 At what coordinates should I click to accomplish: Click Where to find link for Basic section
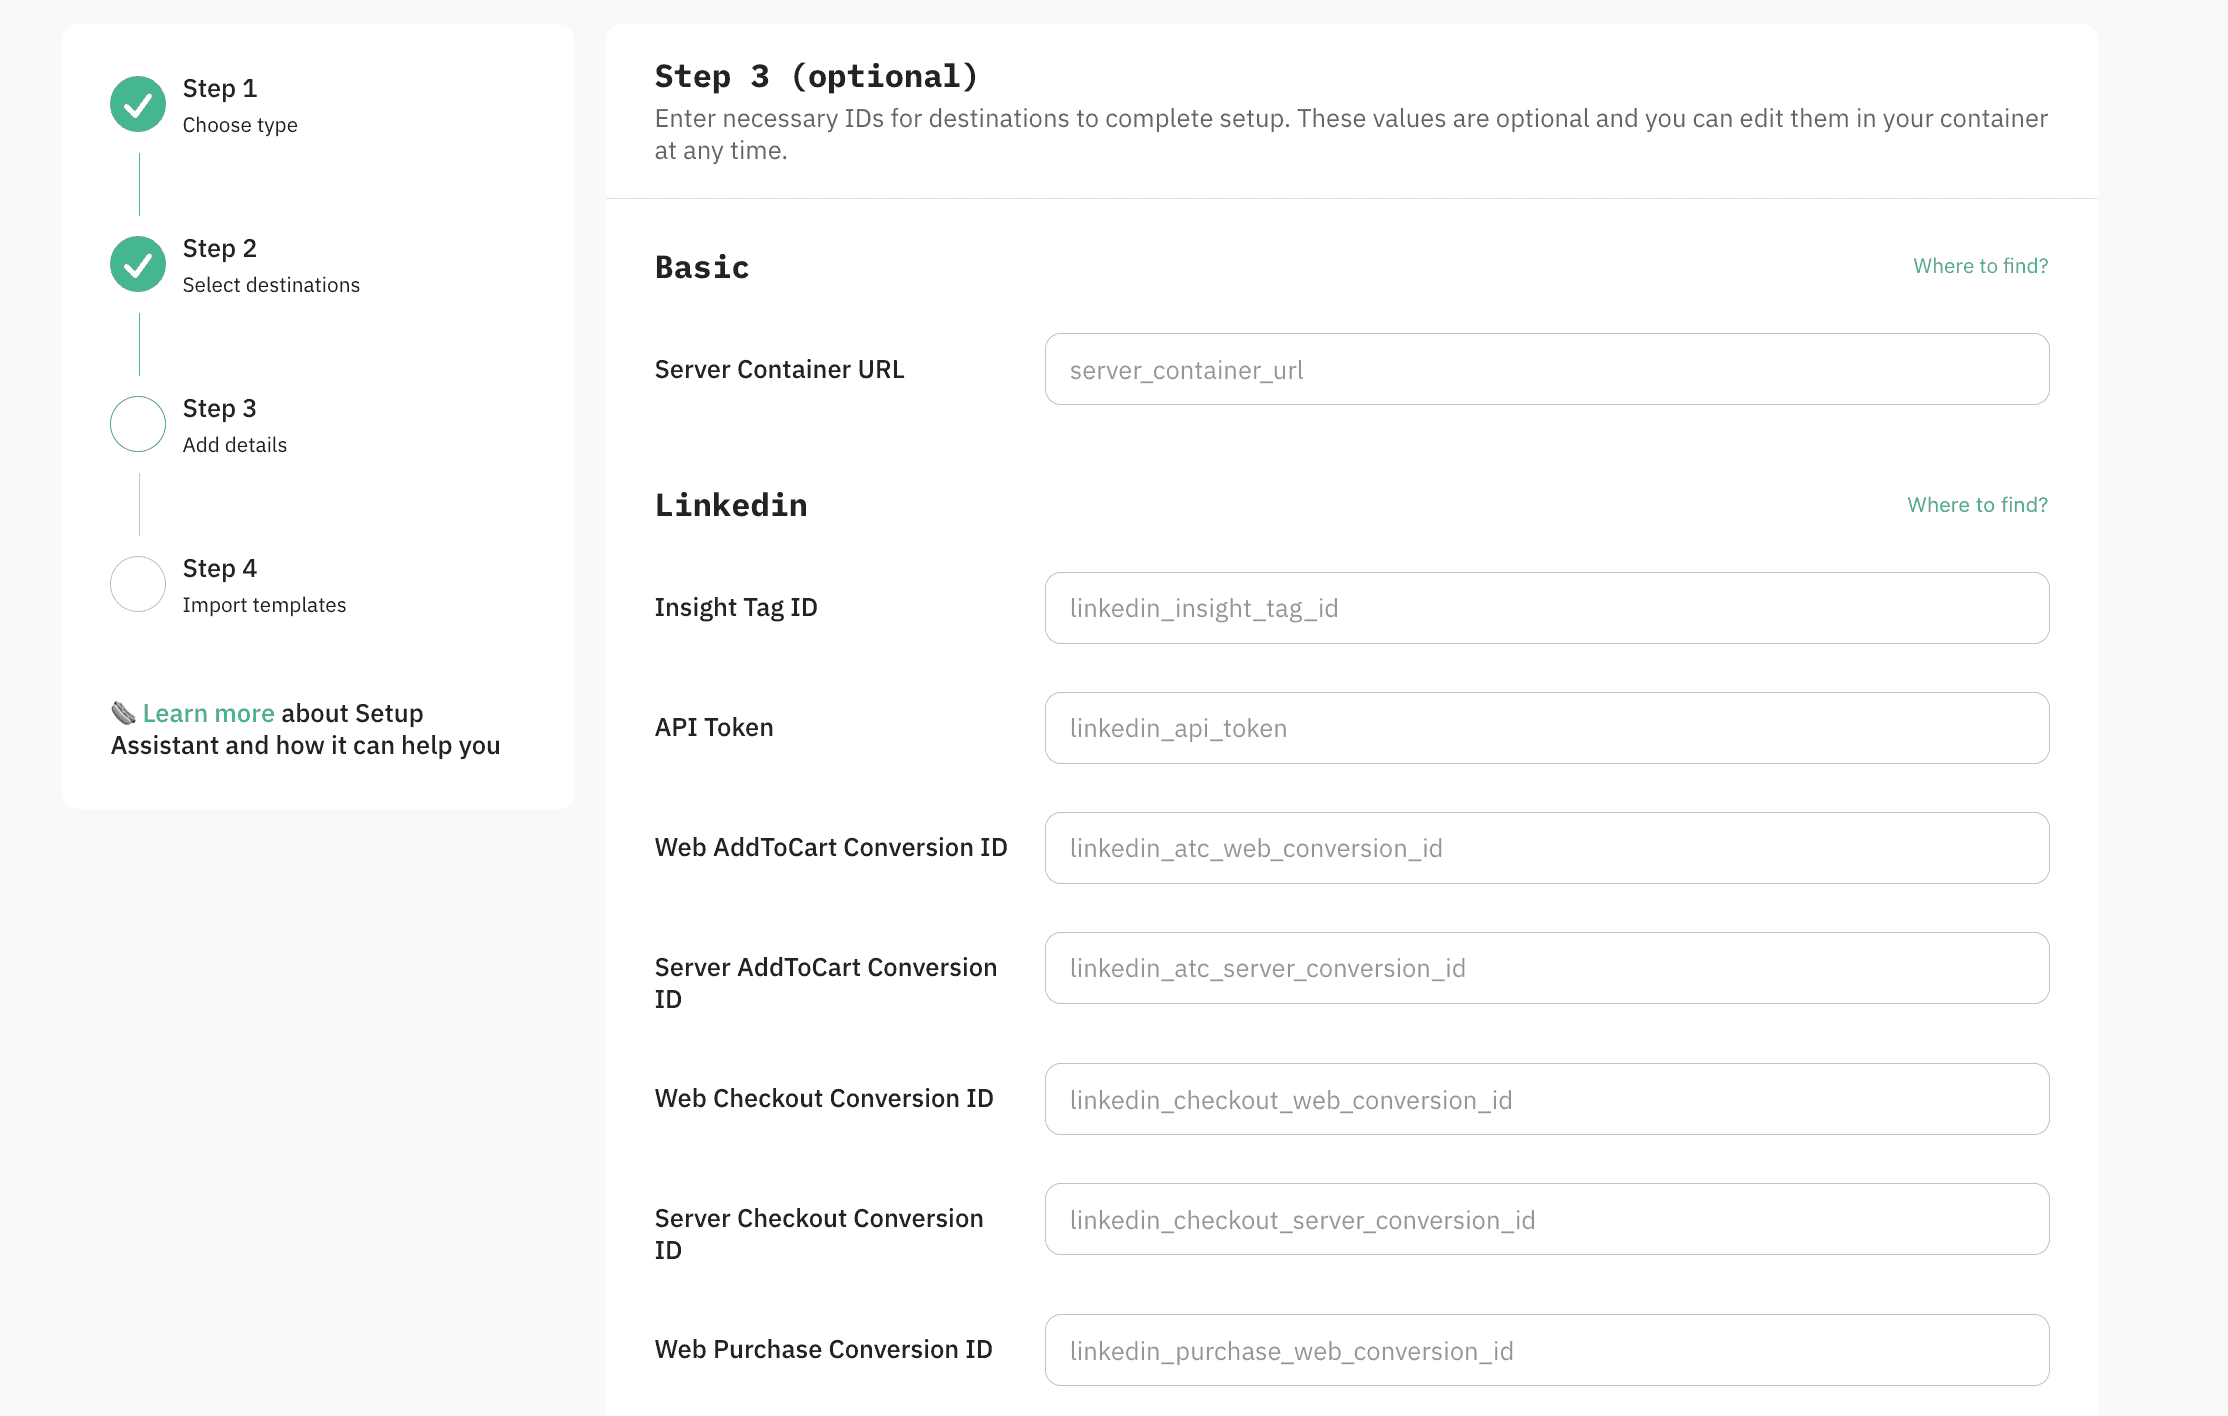1980,266
